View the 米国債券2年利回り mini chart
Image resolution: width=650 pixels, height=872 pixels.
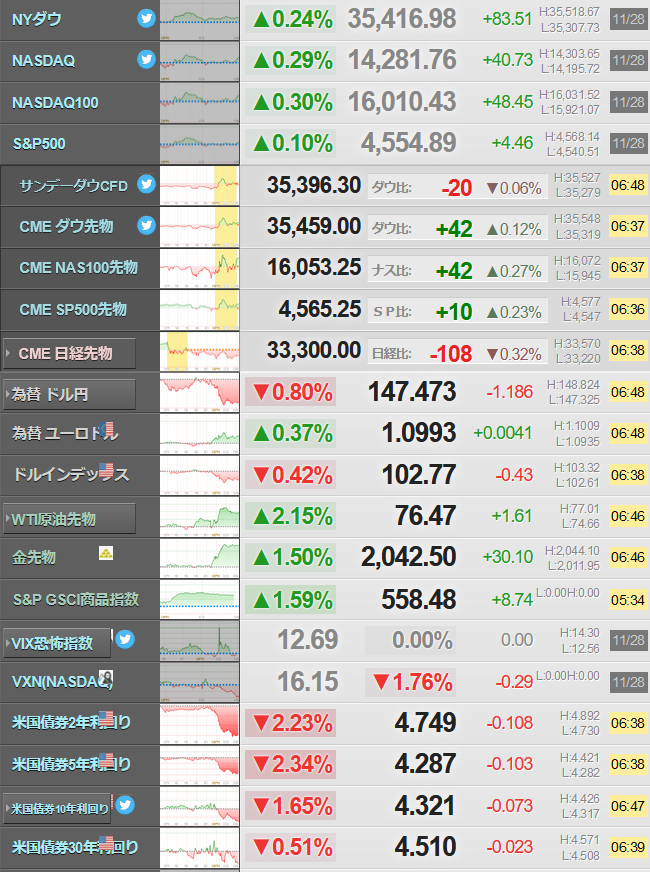click(x=200, y=724)
